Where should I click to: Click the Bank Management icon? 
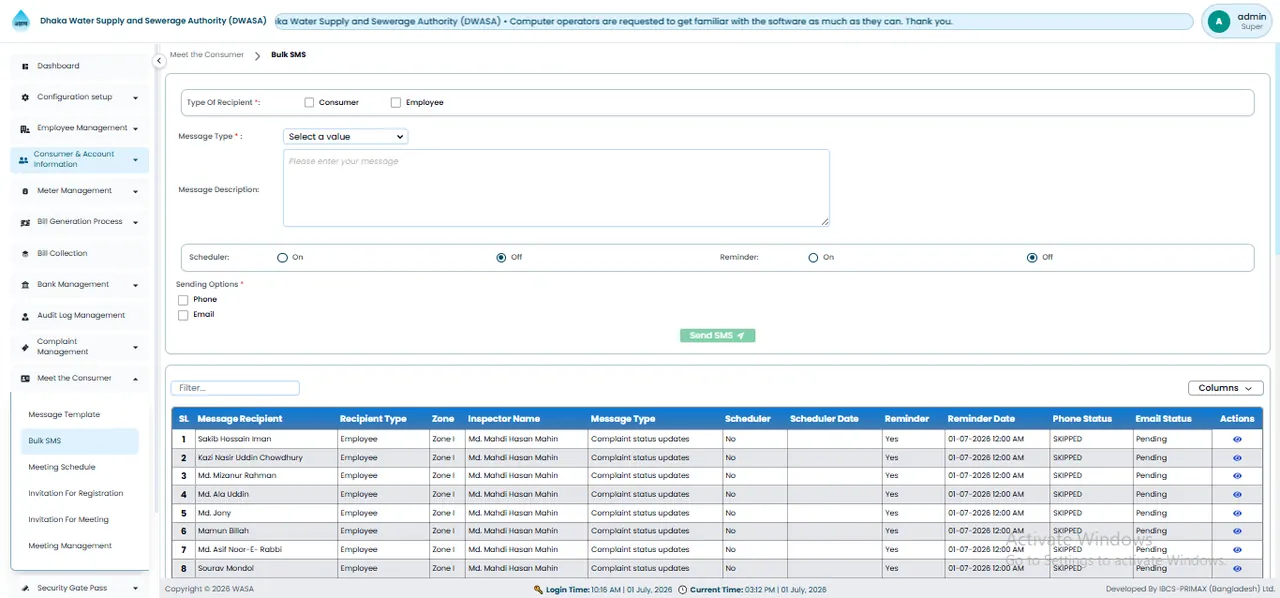point(25,285)
